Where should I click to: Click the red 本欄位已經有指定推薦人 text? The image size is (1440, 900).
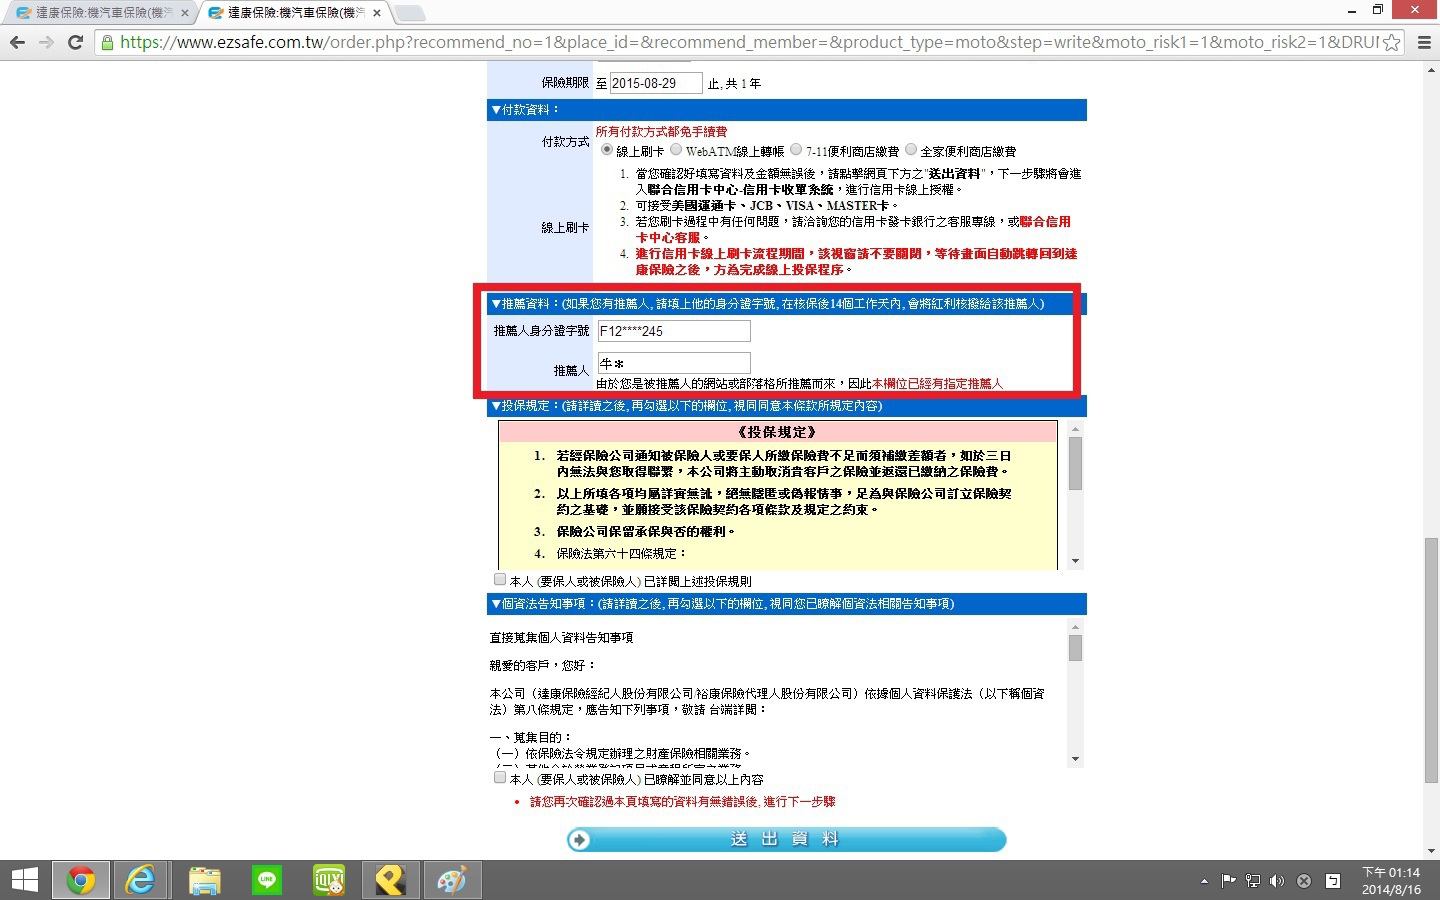tap(938, 383)
